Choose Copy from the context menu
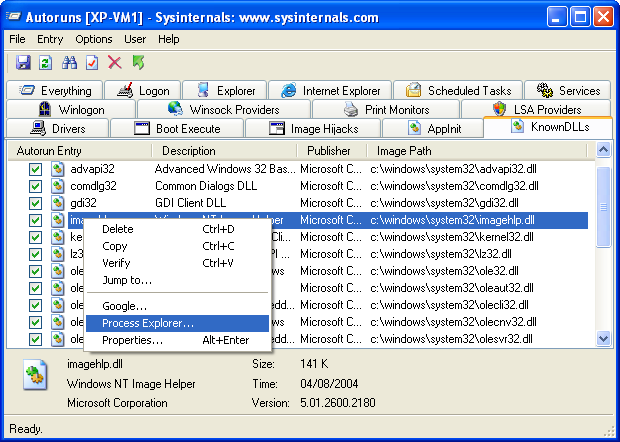Image resolution: width=620 pixels, height=442 pixels. (177, 246)
